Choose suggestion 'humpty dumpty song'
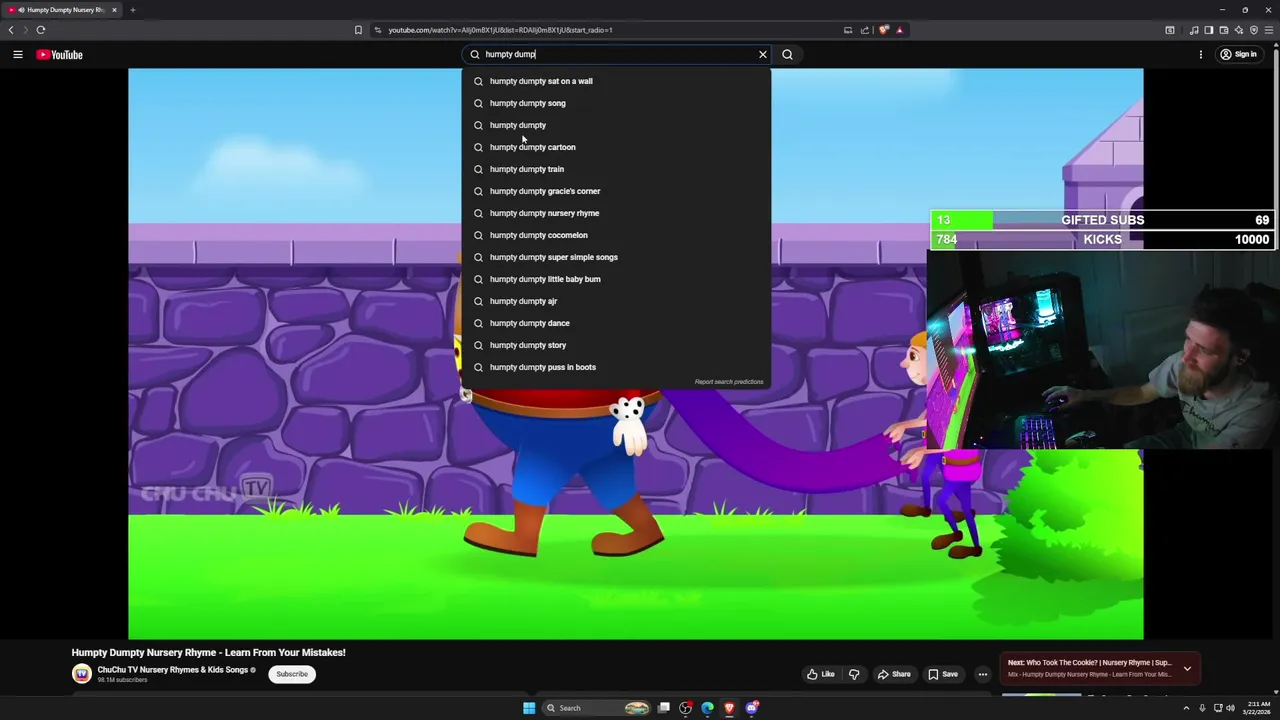This screenshot has height=720, width=1280. [x=616, y=103]
